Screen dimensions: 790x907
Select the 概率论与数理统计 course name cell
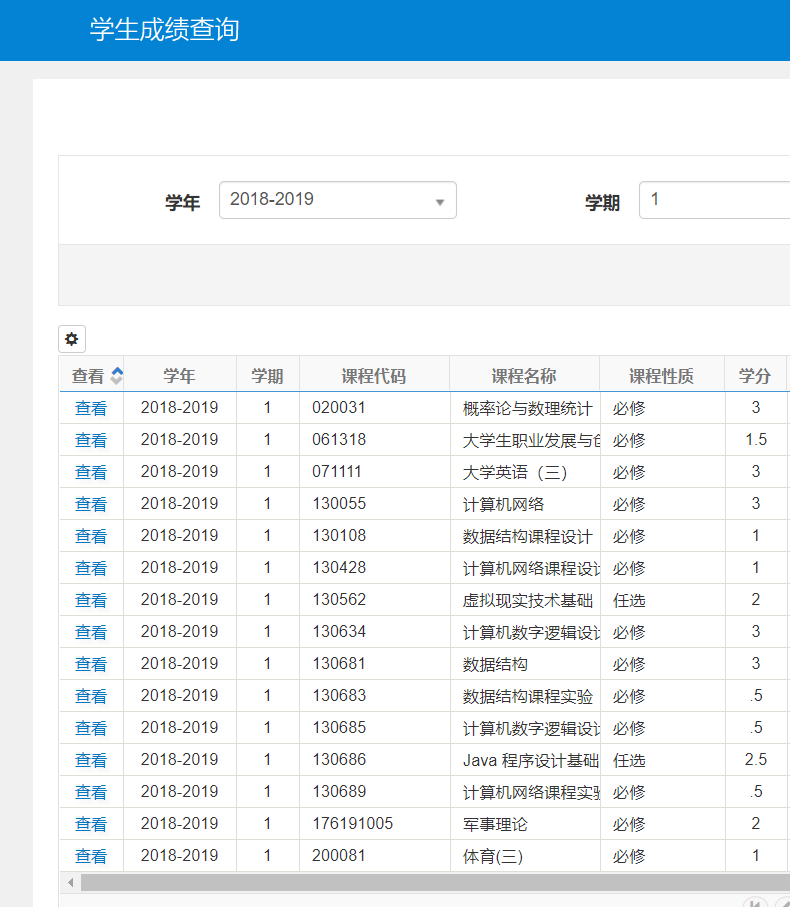525,408
